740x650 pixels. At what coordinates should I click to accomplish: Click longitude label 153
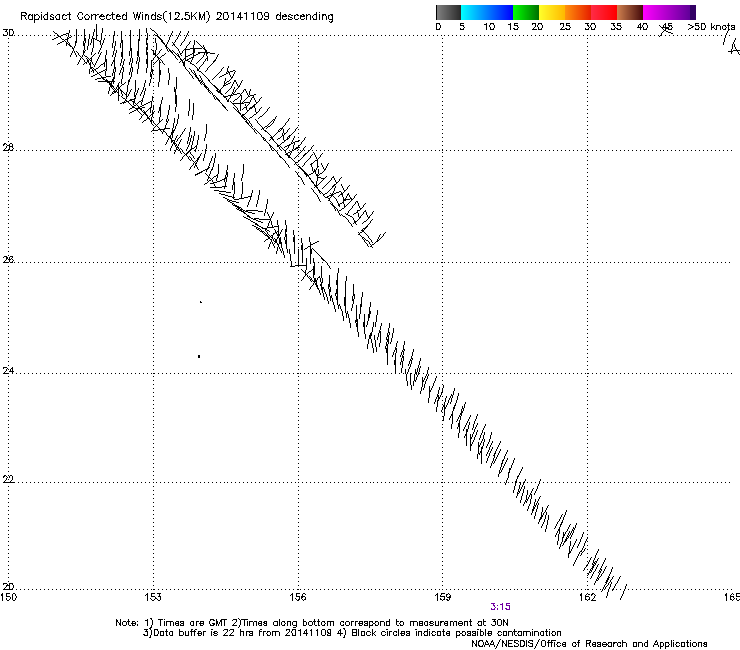point(153,597)
